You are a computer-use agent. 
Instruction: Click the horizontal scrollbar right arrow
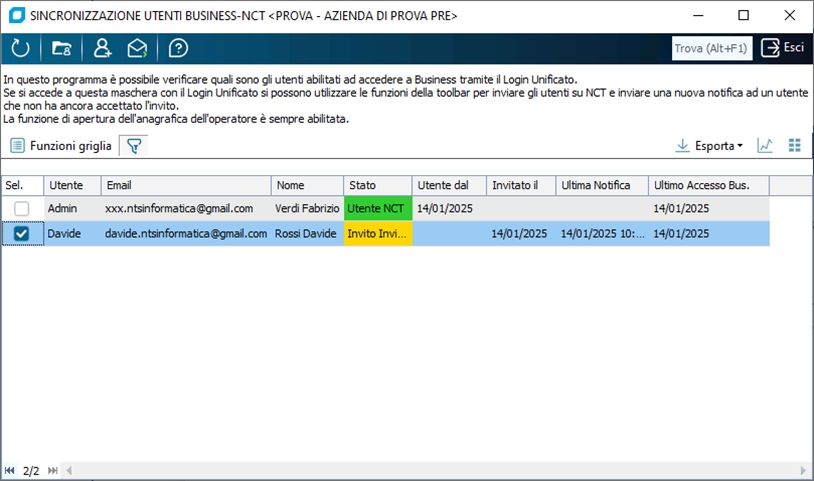click(803, 471)
